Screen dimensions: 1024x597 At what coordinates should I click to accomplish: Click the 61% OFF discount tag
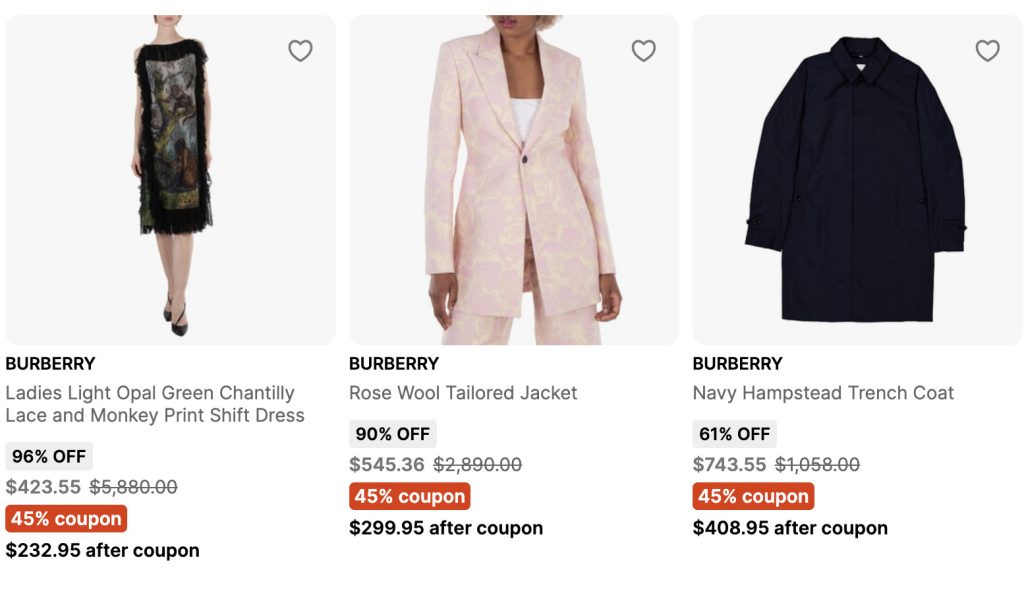(735, 434)
